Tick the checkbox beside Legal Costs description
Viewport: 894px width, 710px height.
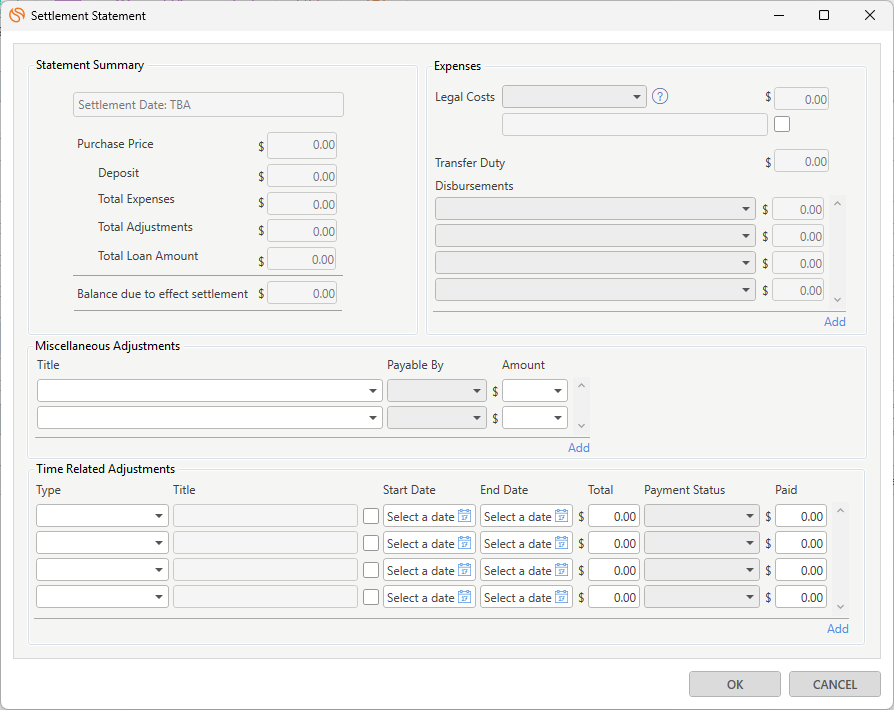coord(782,124)
